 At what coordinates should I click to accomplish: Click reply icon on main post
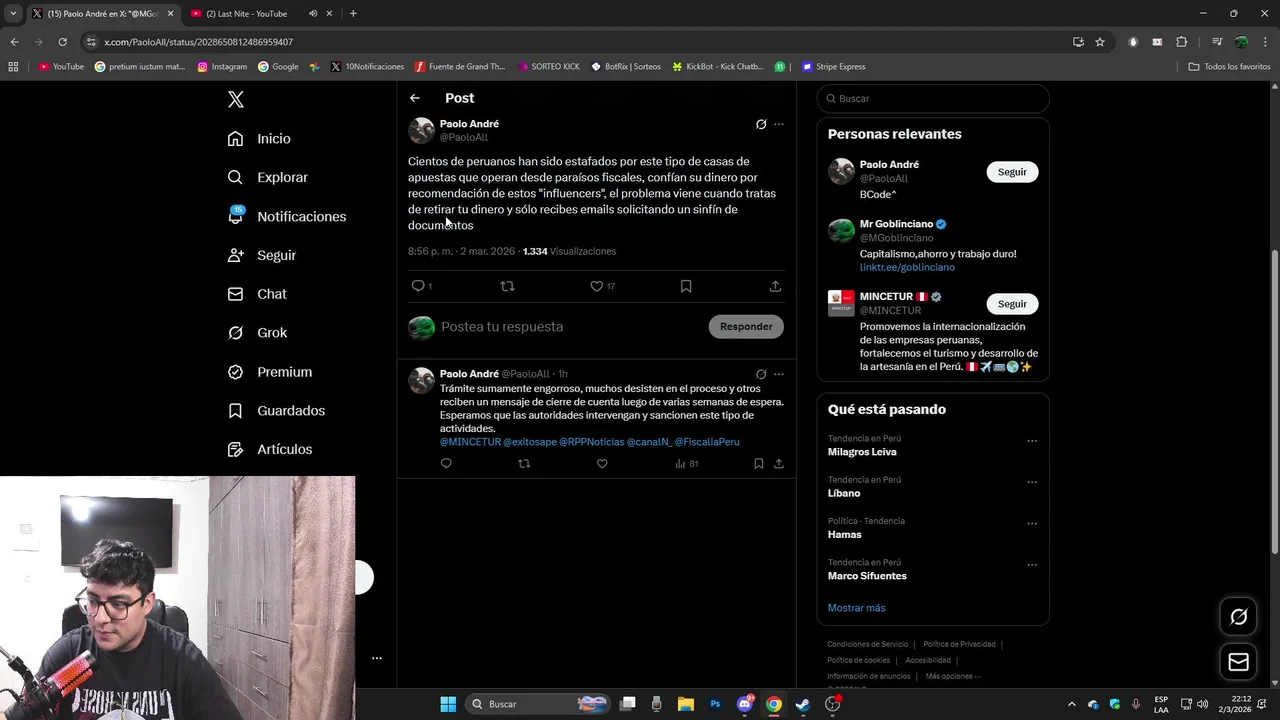point(418,286)
